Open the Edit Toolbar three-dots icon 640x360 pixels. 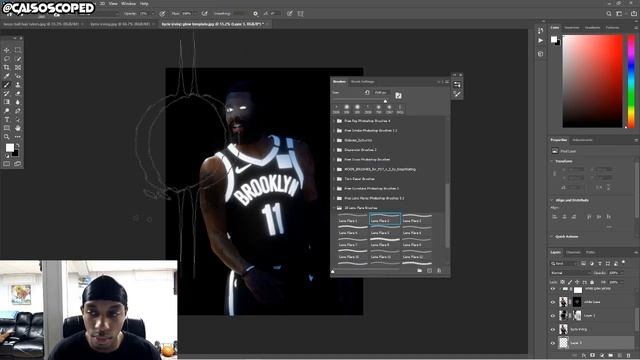[18, 137]
